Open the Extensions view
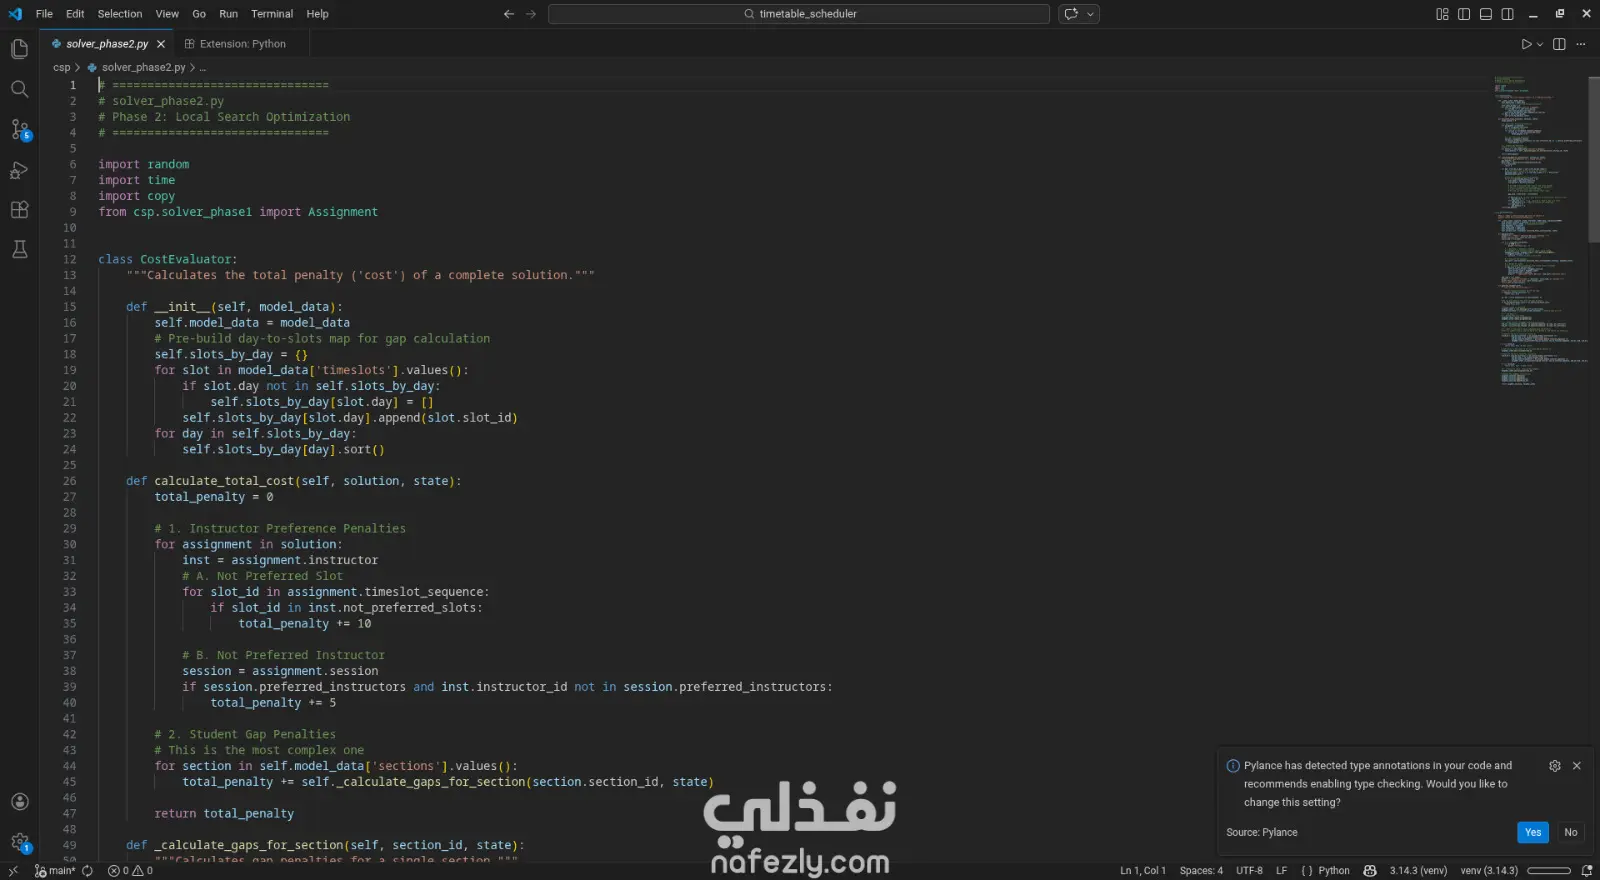This screenshot has width=1600, height=880. 19,210
